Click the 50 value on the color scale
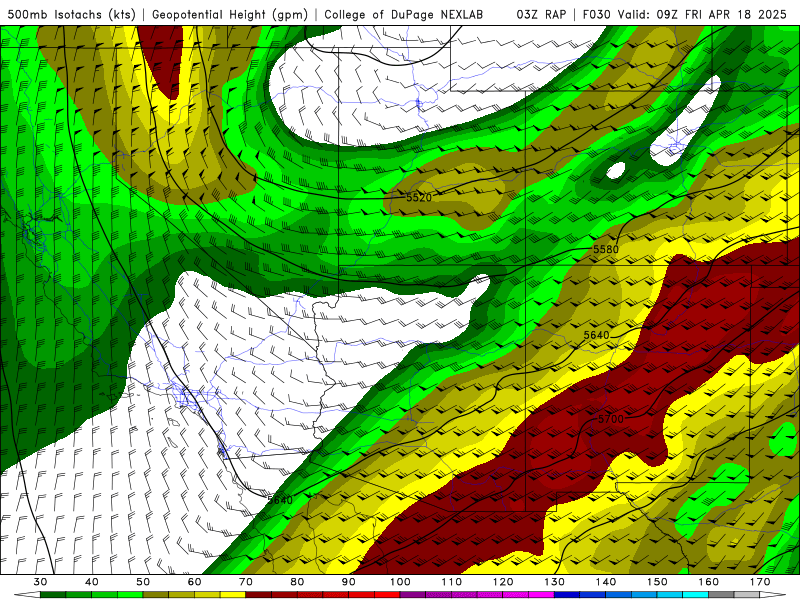800x600 pixels. click(x=143, y=582)
